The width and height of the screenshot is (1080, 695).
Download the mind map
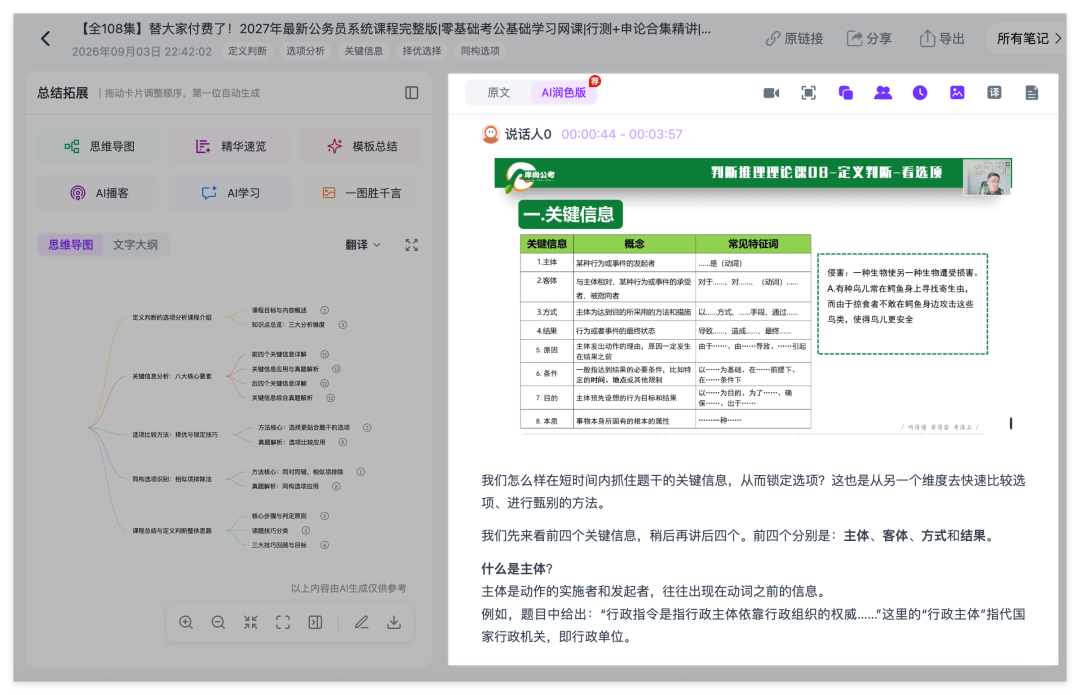(394, 623)
